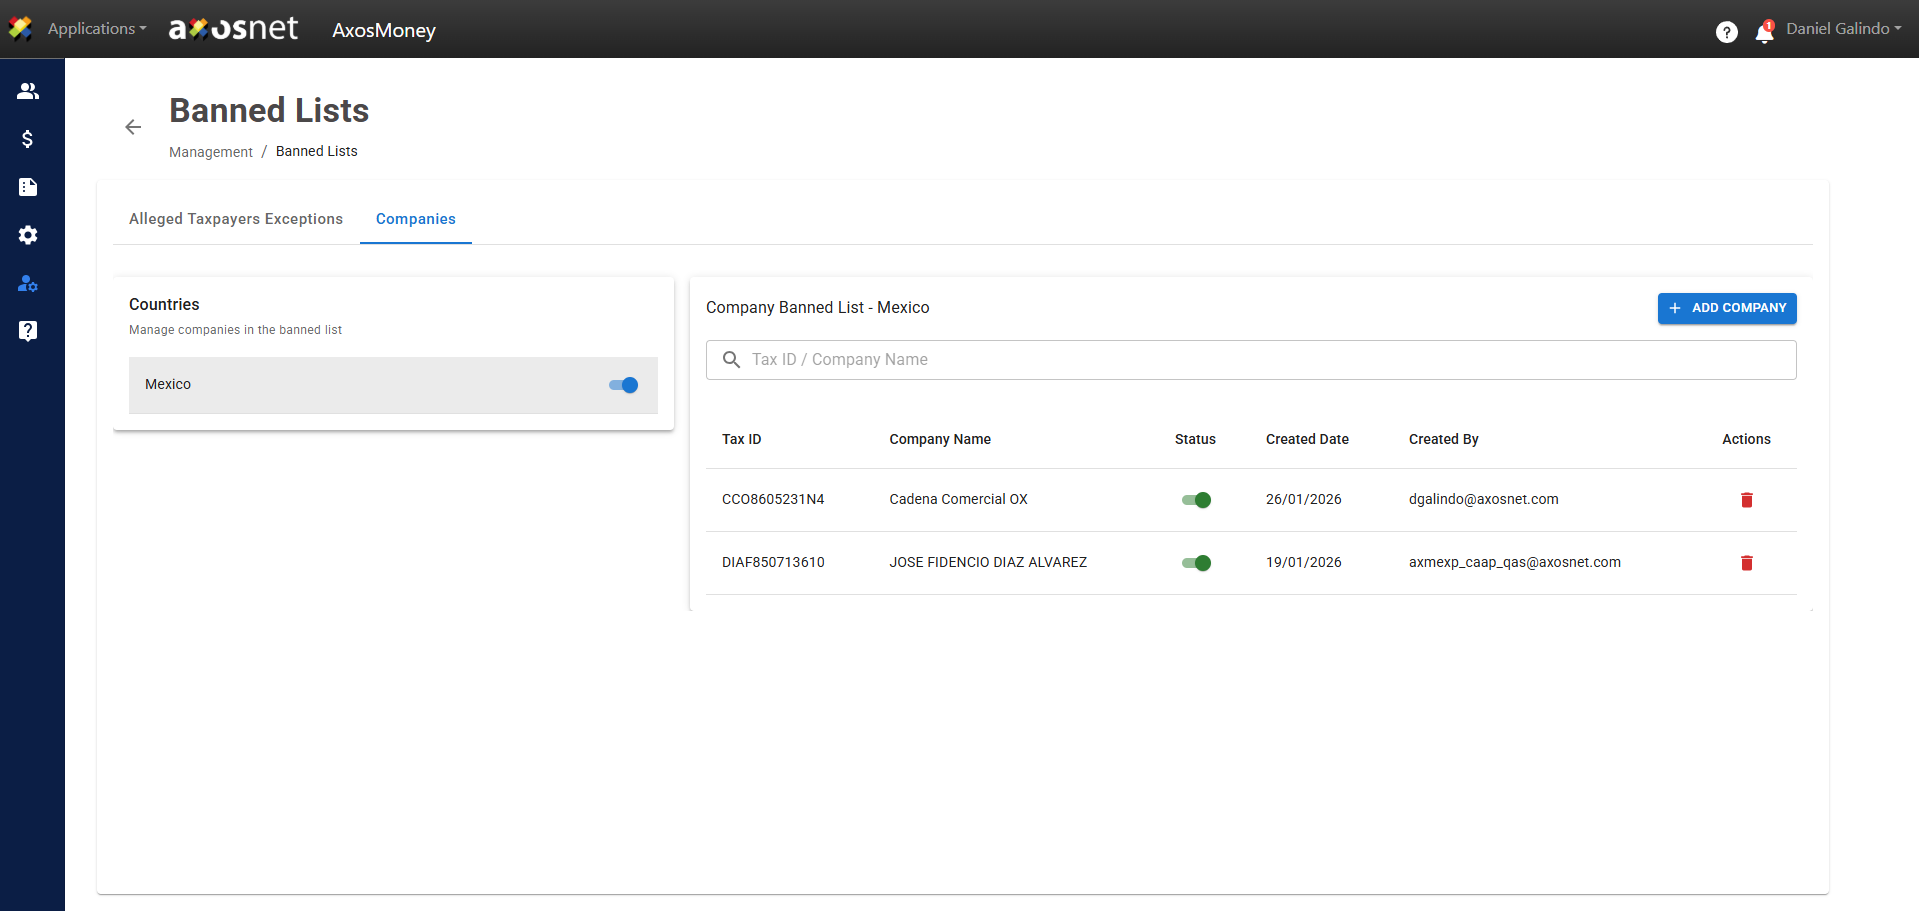Disable status for Cadena Comercial OX
Viewport: 1919px width, 911px height.
point(1196,500)
